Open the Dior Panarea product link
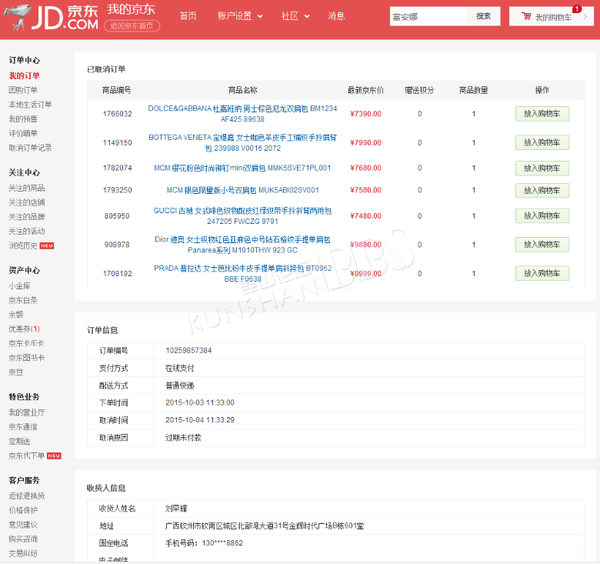Viewport: 600px width, 564px height. 242,245
